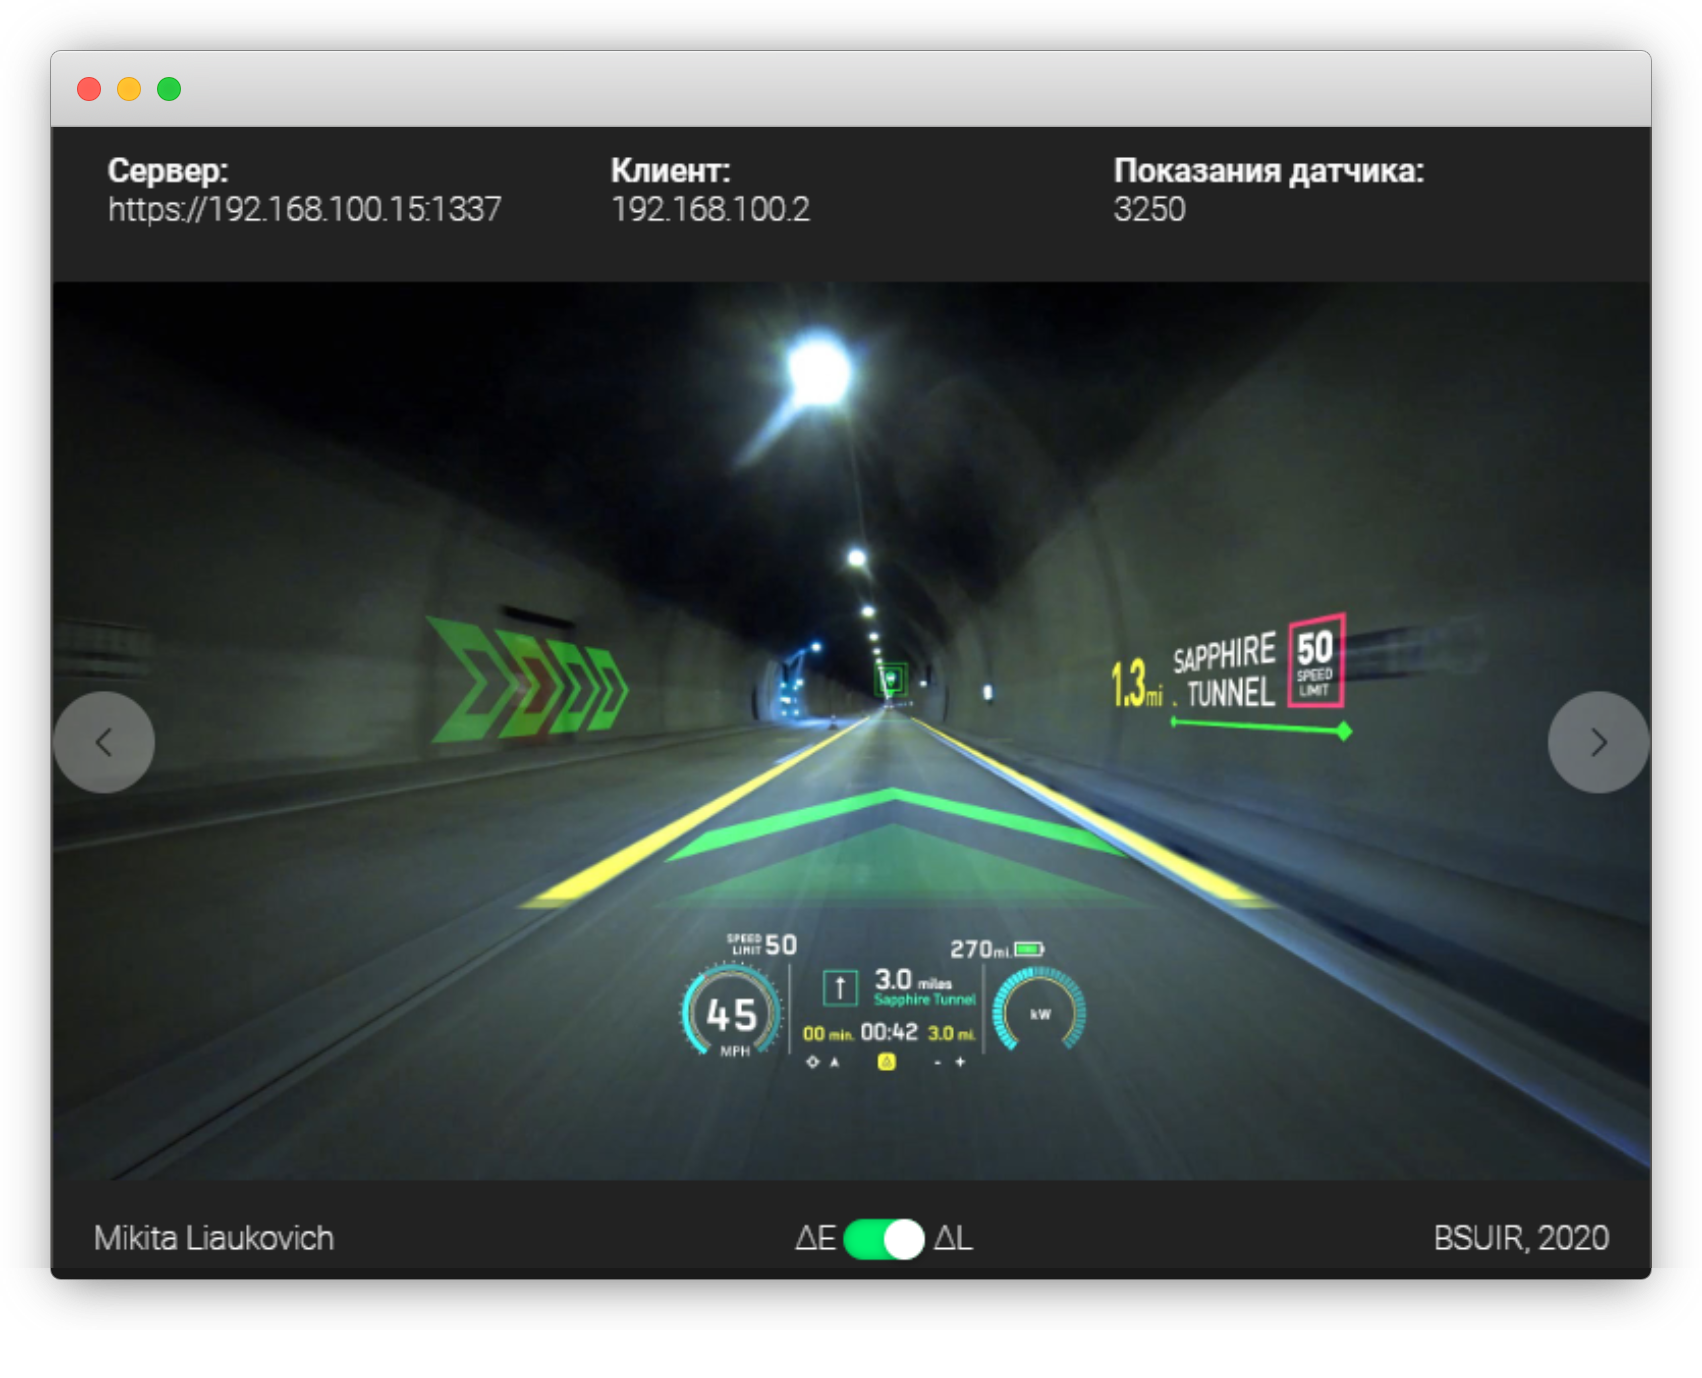Click the small triangle icon beside the diamond
This screenshot has width=1702, height=1378.
[835, 1062]
